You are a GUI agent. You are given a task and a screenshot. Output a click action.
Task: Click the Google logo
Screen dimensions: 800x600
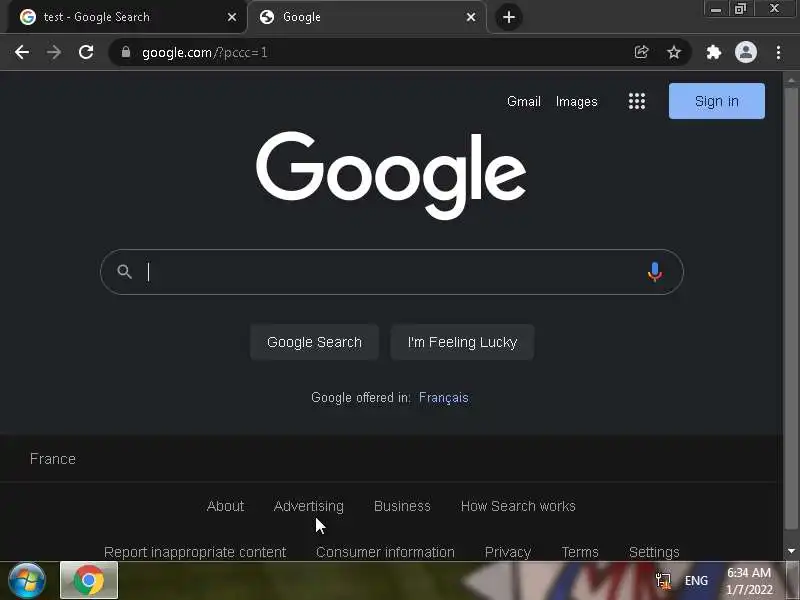click(391, 175)
